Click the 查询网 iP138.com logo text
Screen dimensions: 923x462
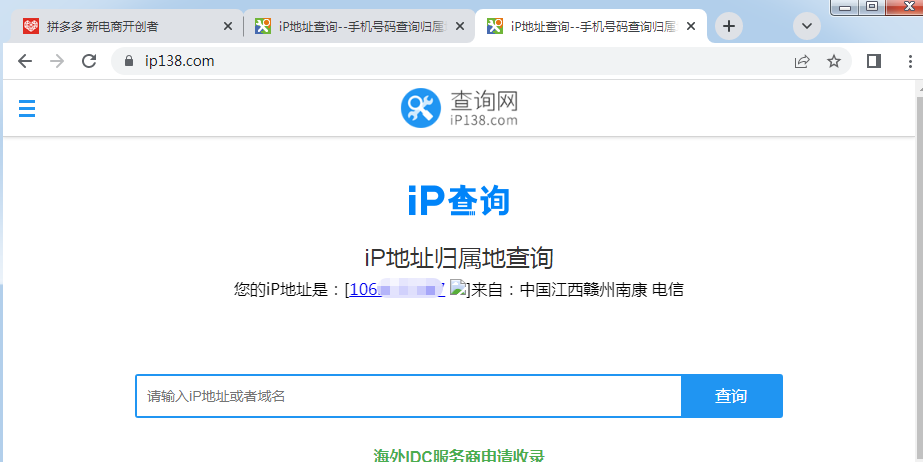coord(484,108)
